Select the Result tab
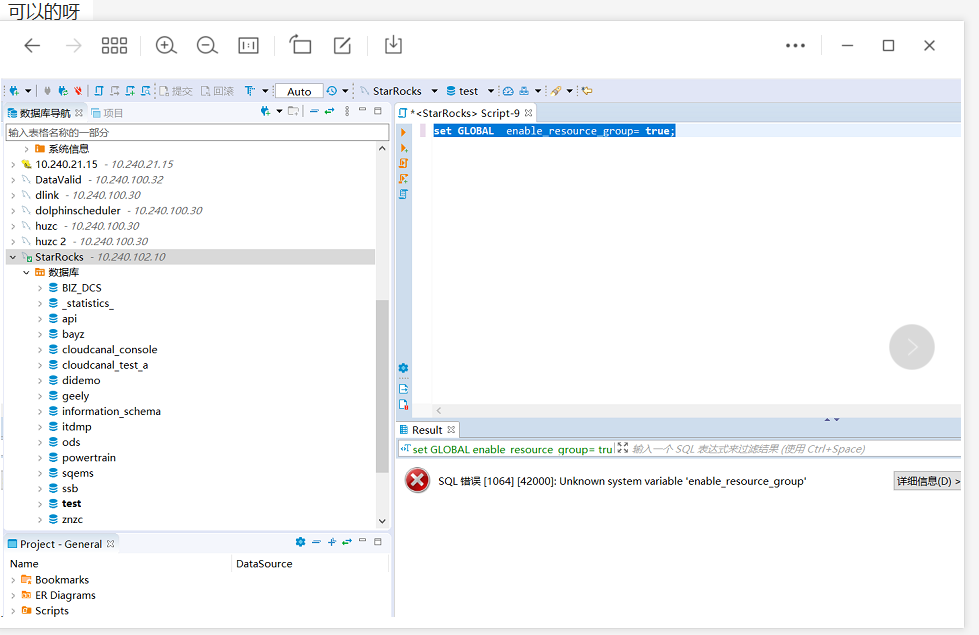 click(427, 430)
